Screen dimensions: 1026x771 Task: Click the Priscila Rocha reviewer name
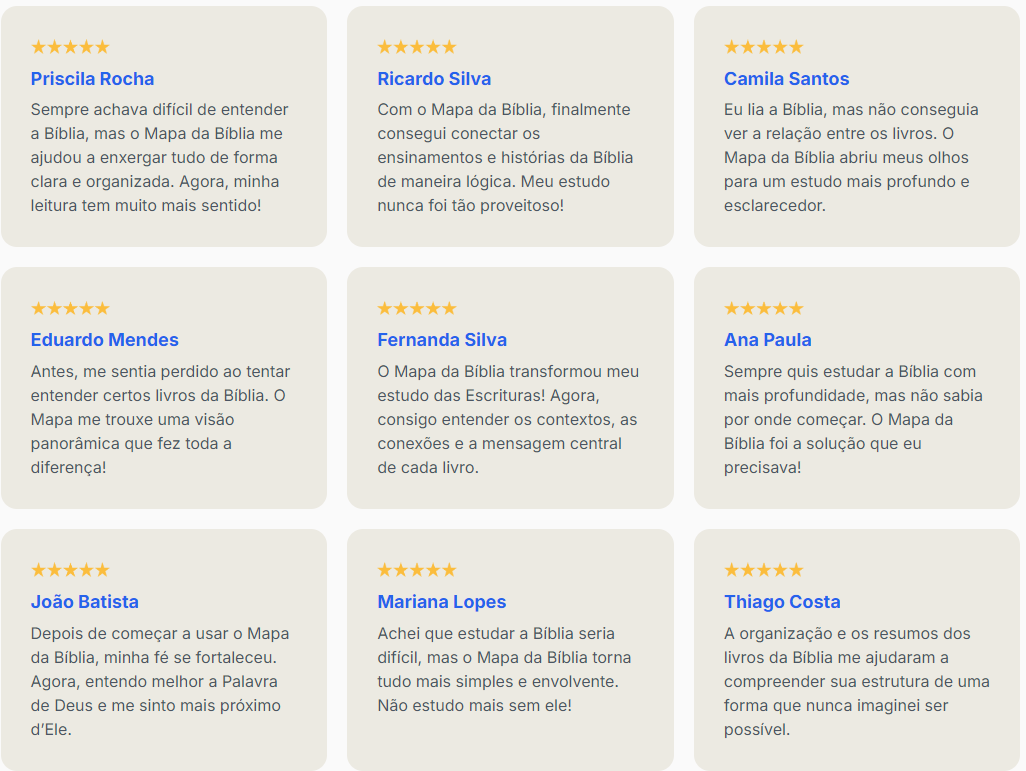[92, 79]
